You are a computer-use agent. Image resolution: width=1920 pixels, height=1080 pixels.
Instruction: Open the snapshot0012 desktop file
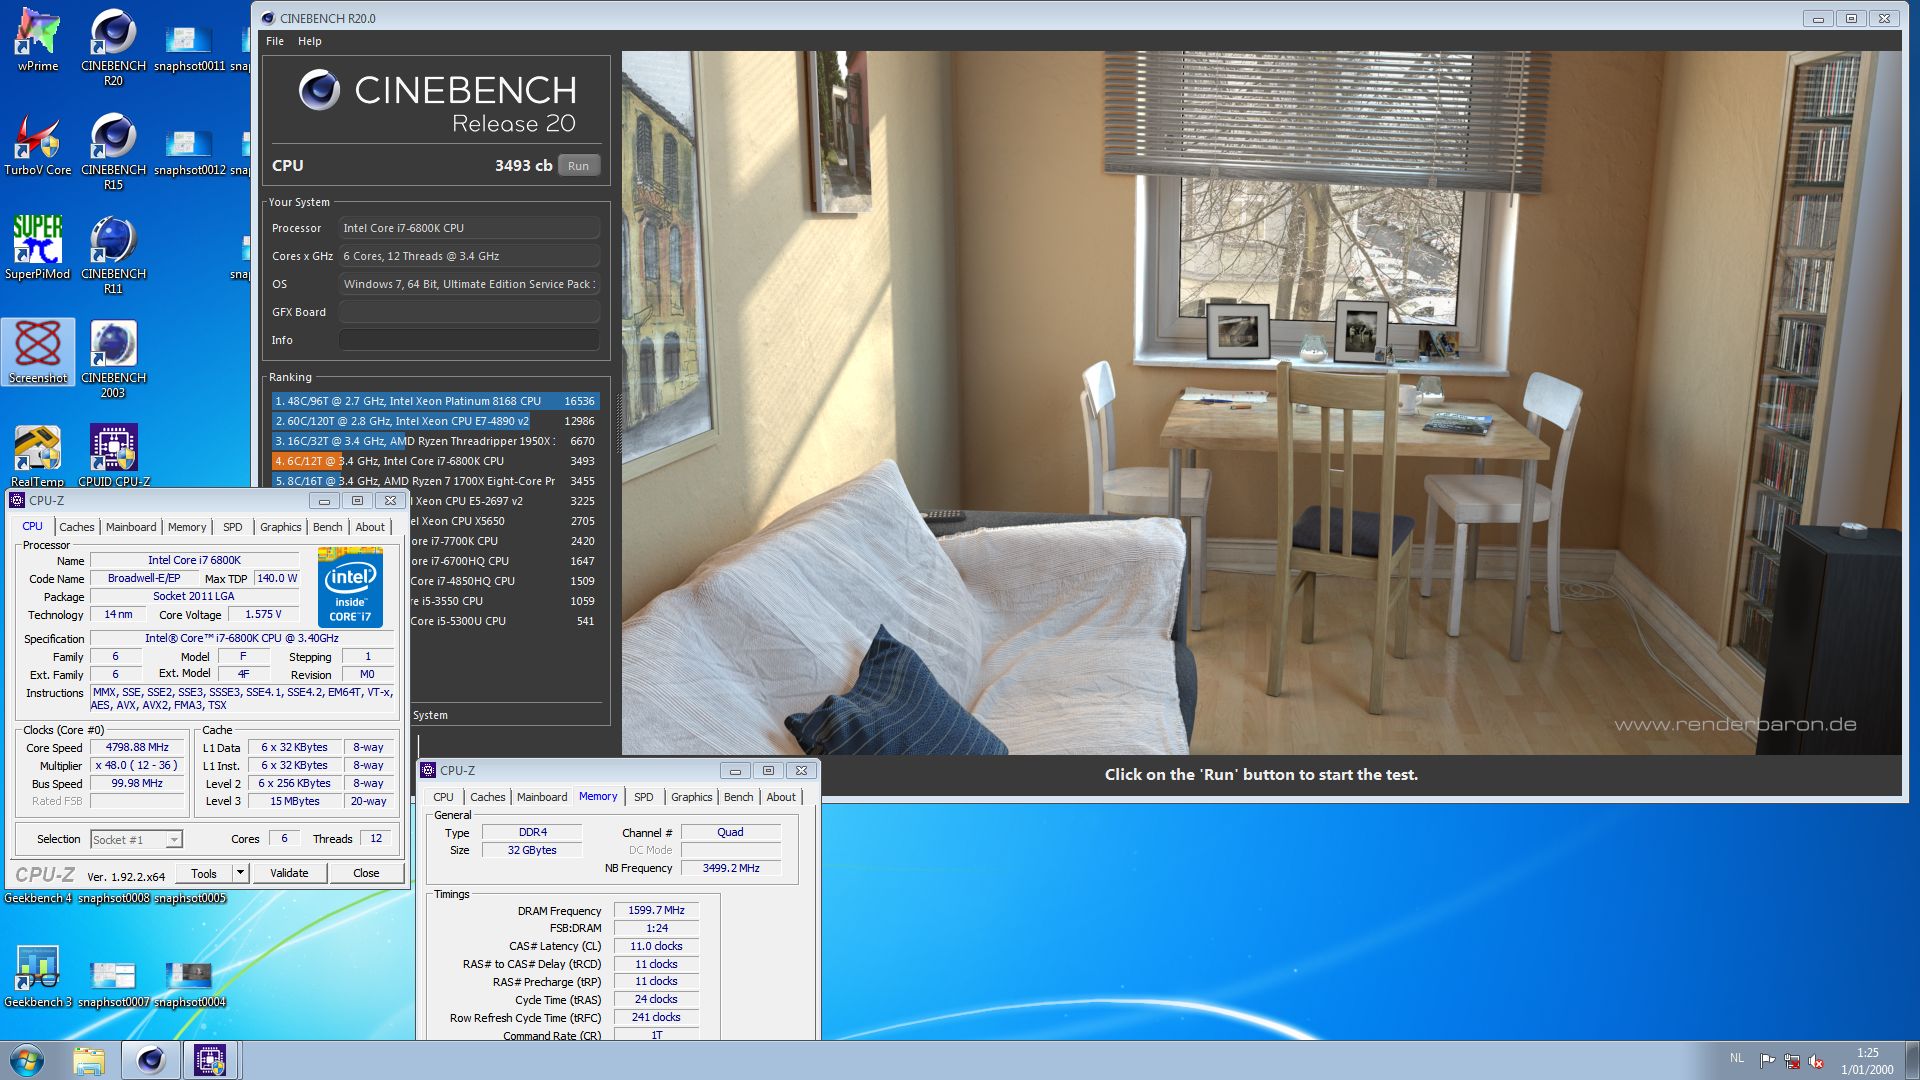pos(189,150)
